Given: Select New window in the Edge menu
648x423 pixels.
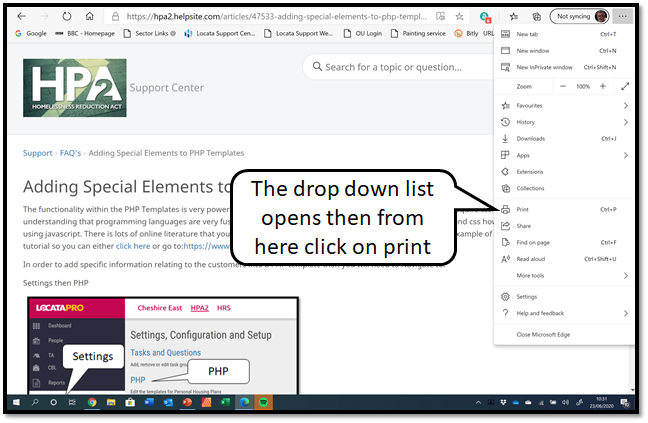Looking at the screenshot, I should 564,51.
